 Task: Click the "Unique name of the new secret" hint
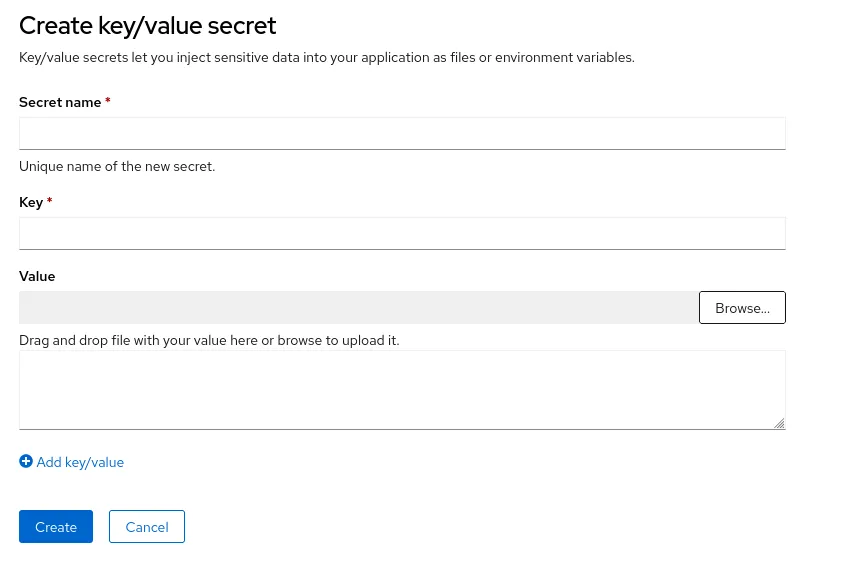[117, 166]
